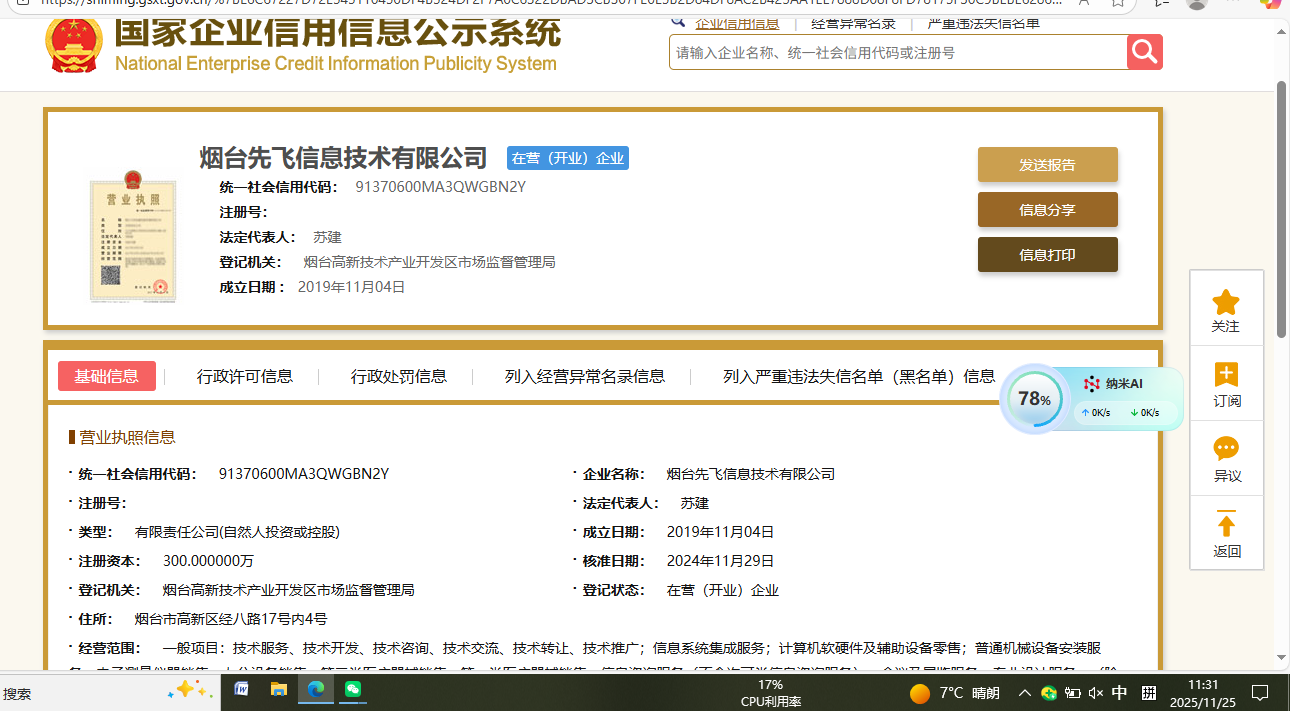
Task: Click the 关注 star icon
Action: tap(1225, 302)
